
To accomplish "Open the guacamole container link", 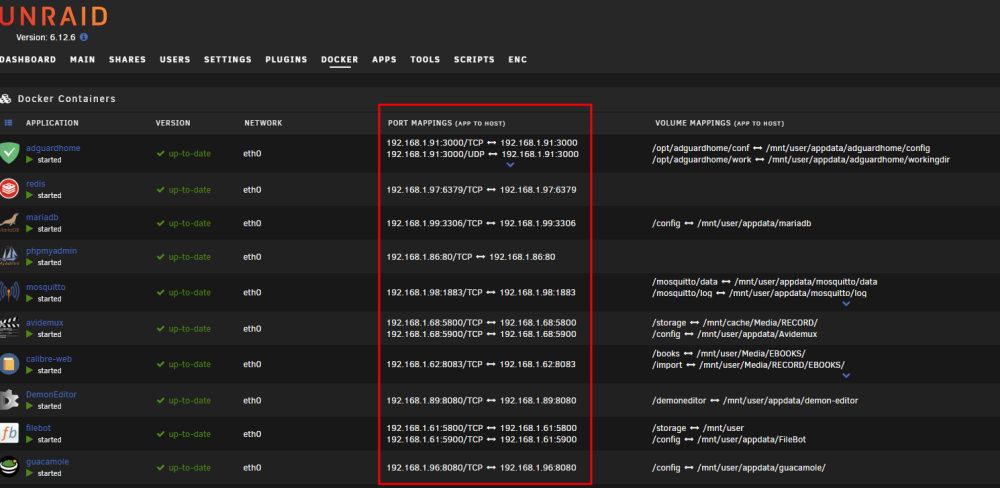I will point(48,461).
